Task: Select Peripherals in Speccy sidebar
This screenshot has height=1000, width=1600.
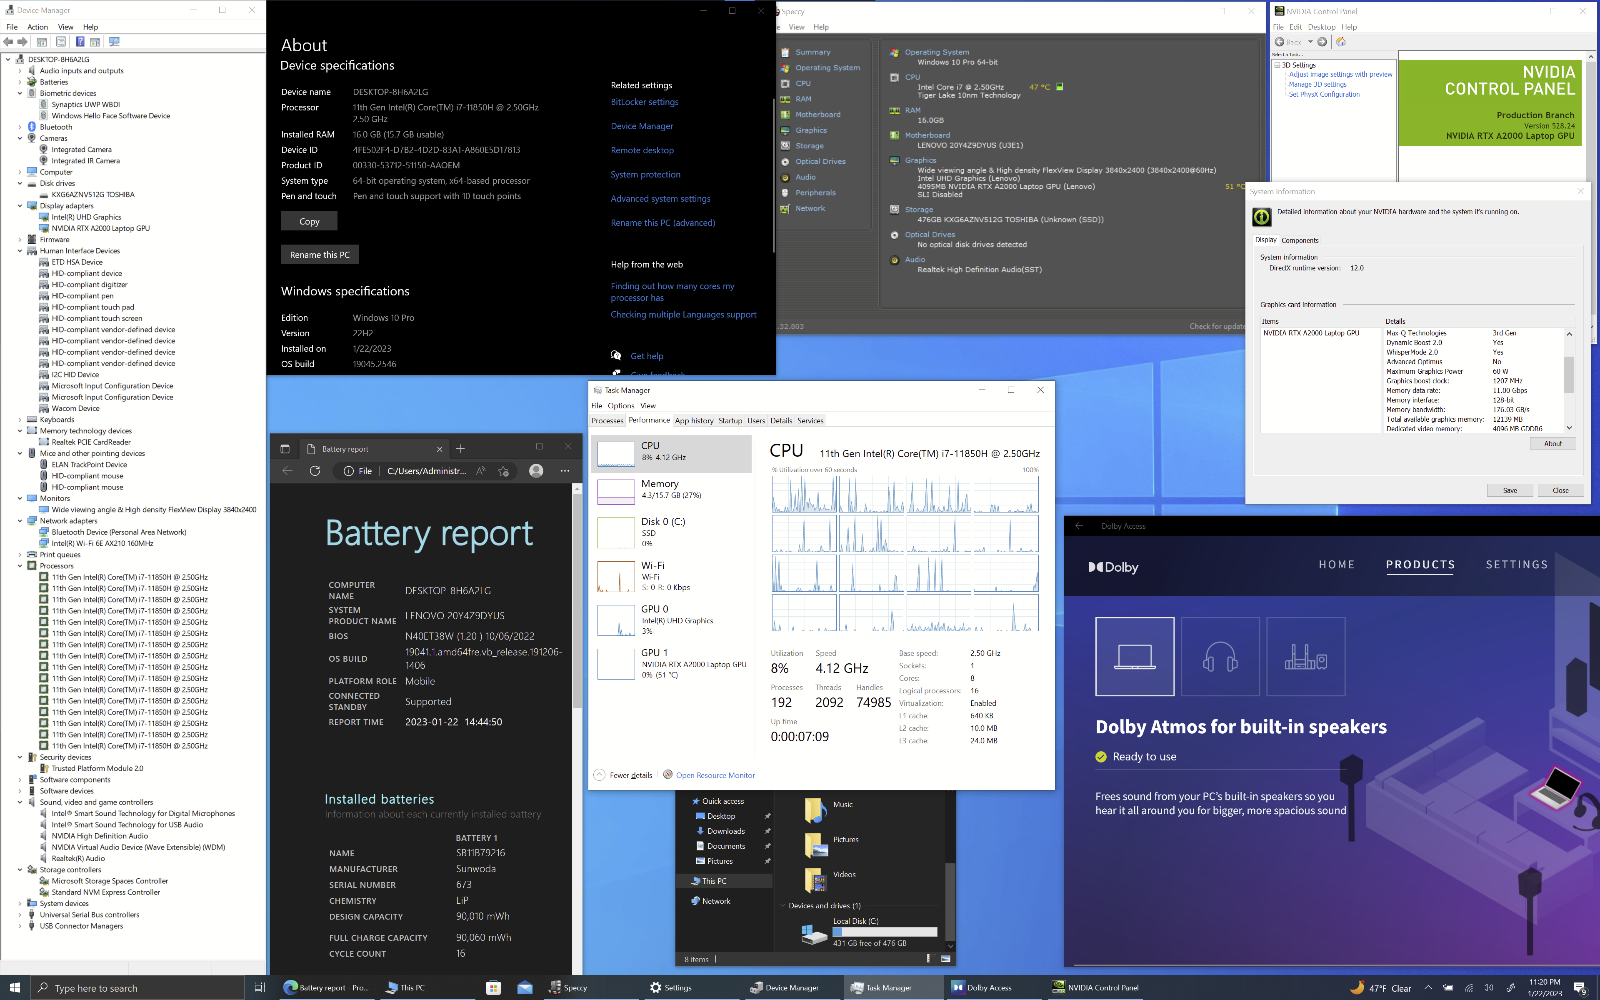Action: (x=815, y=193)
